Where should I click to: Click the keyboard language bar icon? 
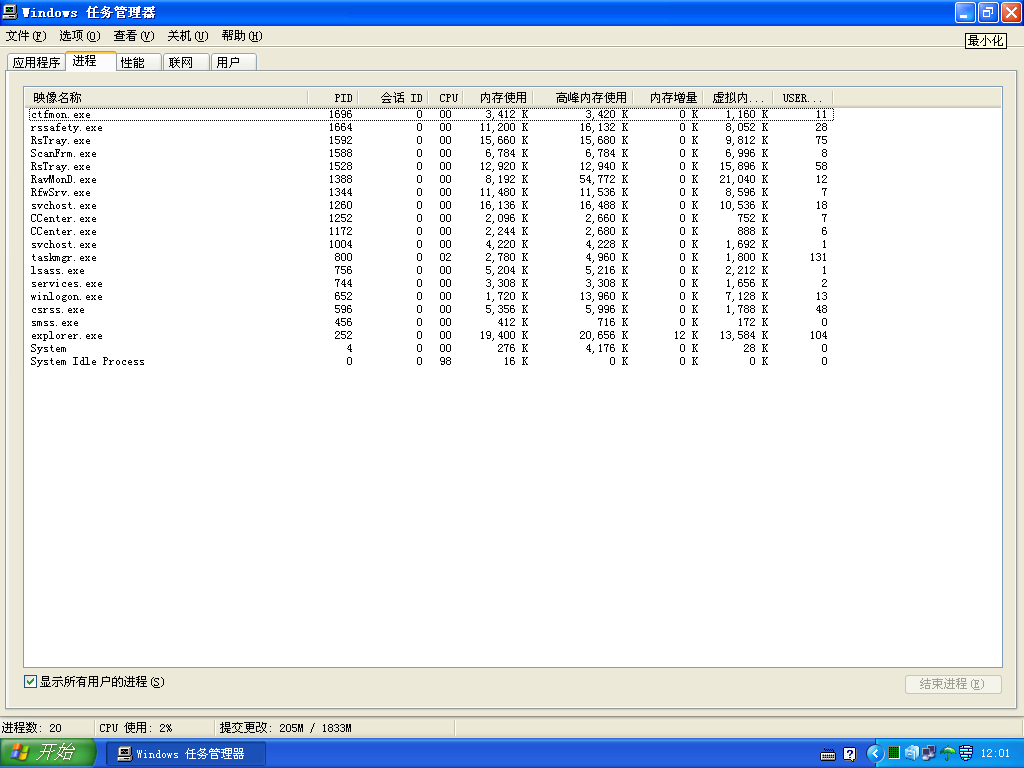[x=827, y=754]
